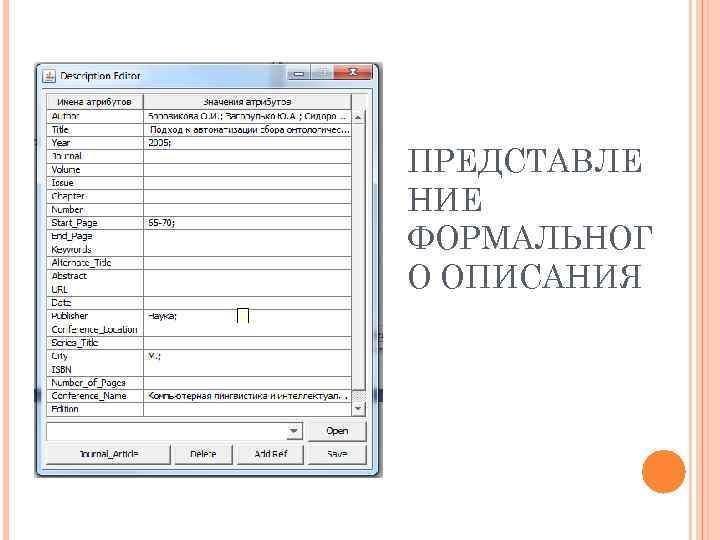Click the Save button
The image size is (720, 540).
(337, 454)
